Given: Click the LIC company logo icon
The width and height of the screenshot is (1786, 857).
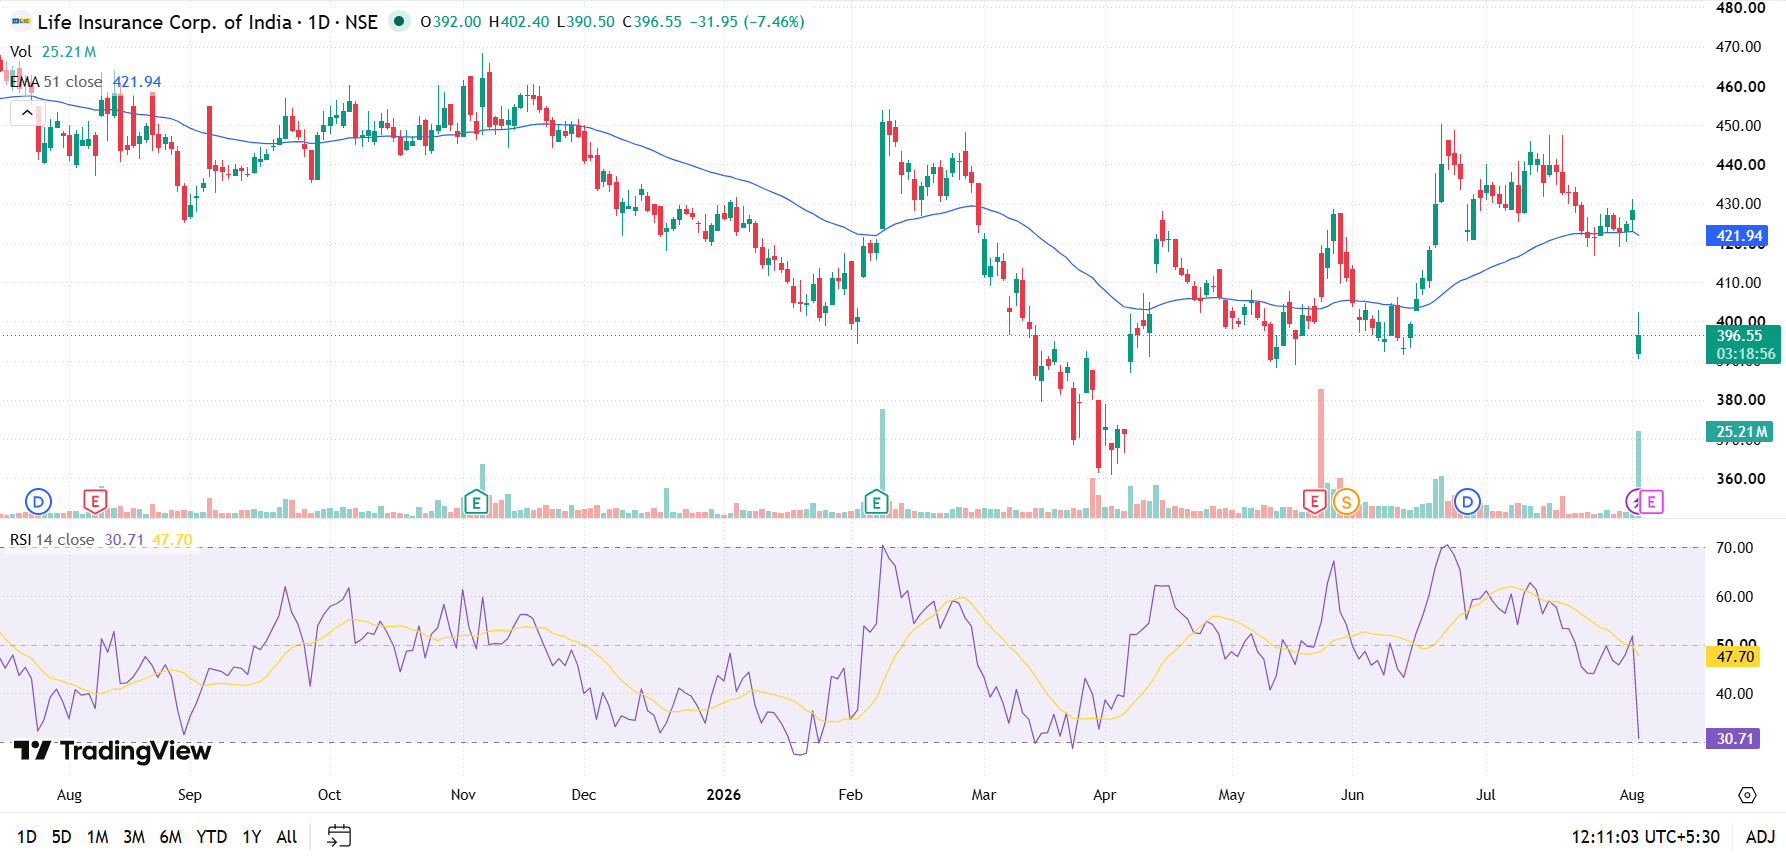Looking at the screenshot, I should (21, 21).
